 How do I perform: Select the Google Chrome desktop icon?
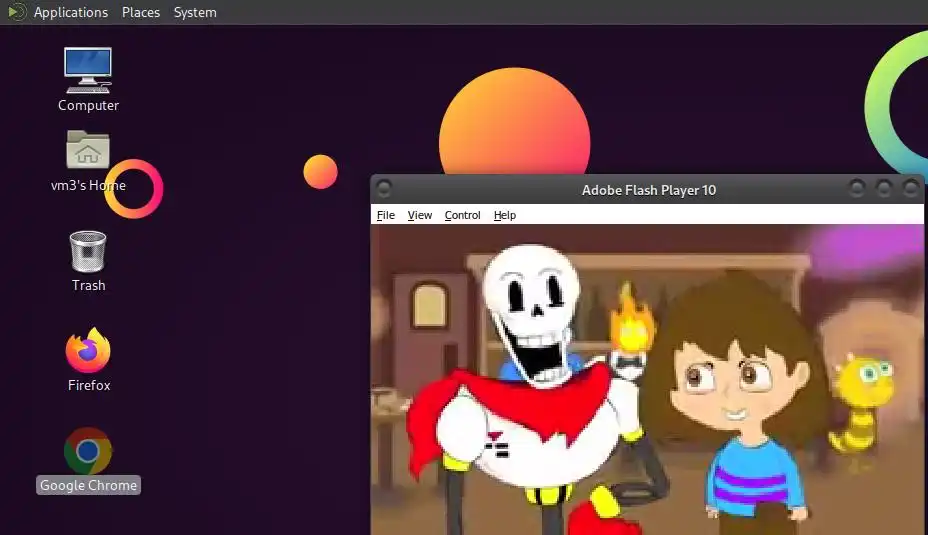88,450
